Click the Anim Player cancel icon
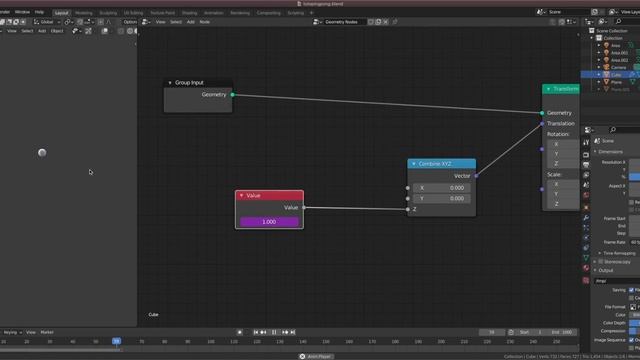Viewport: 640px width, 360px height. pyautogui.click(x=302, y=356)
